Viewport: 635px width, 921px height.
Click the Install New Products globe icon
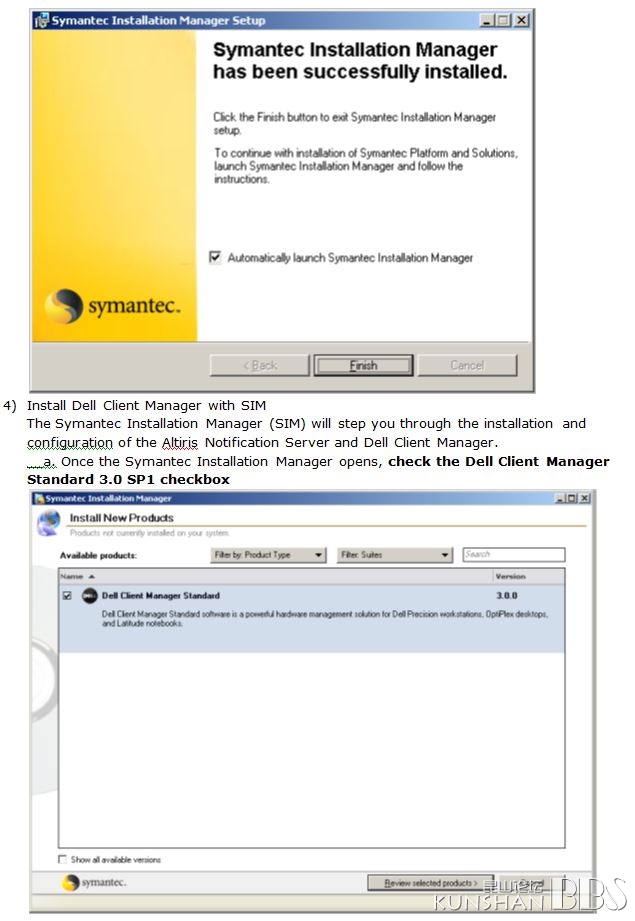pos(49,523)
